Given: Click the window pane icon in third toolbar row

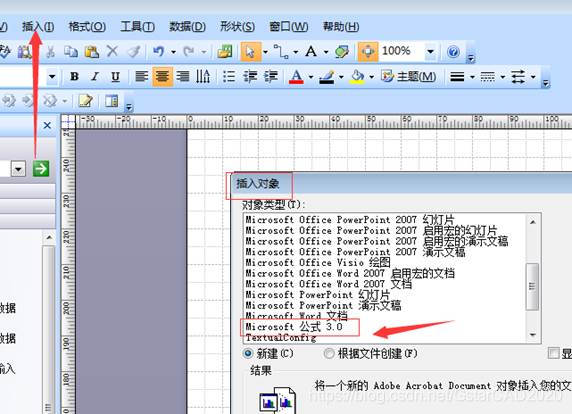Looking at the screenshot, I should (111, 100).
